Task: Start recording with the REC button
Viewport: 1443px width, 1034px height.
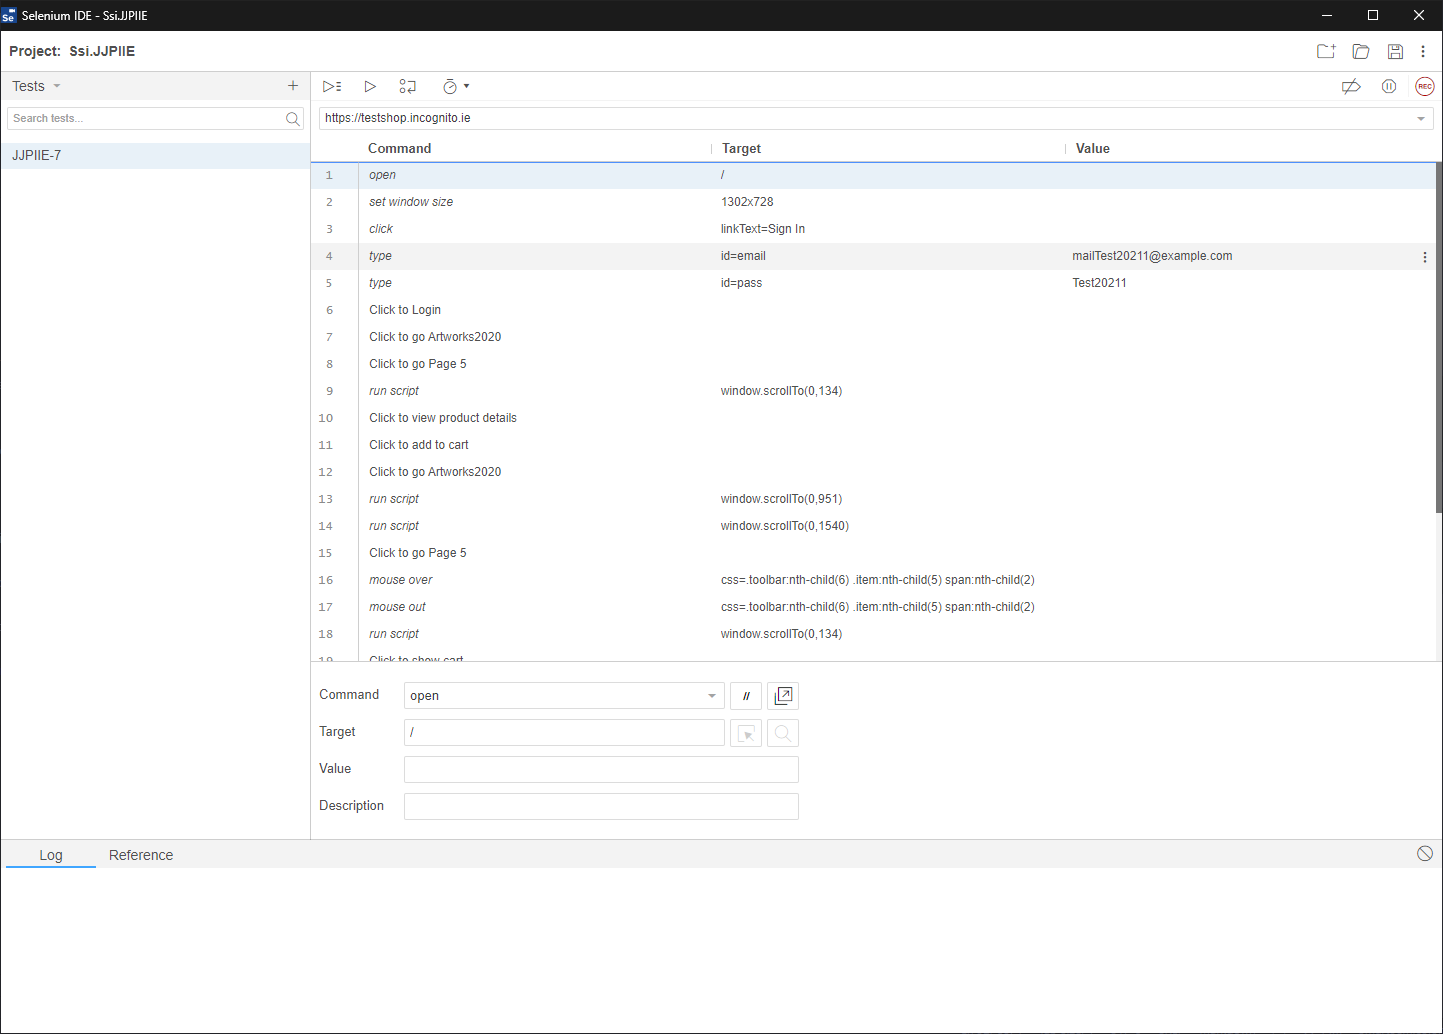Action: point(1425,87)
